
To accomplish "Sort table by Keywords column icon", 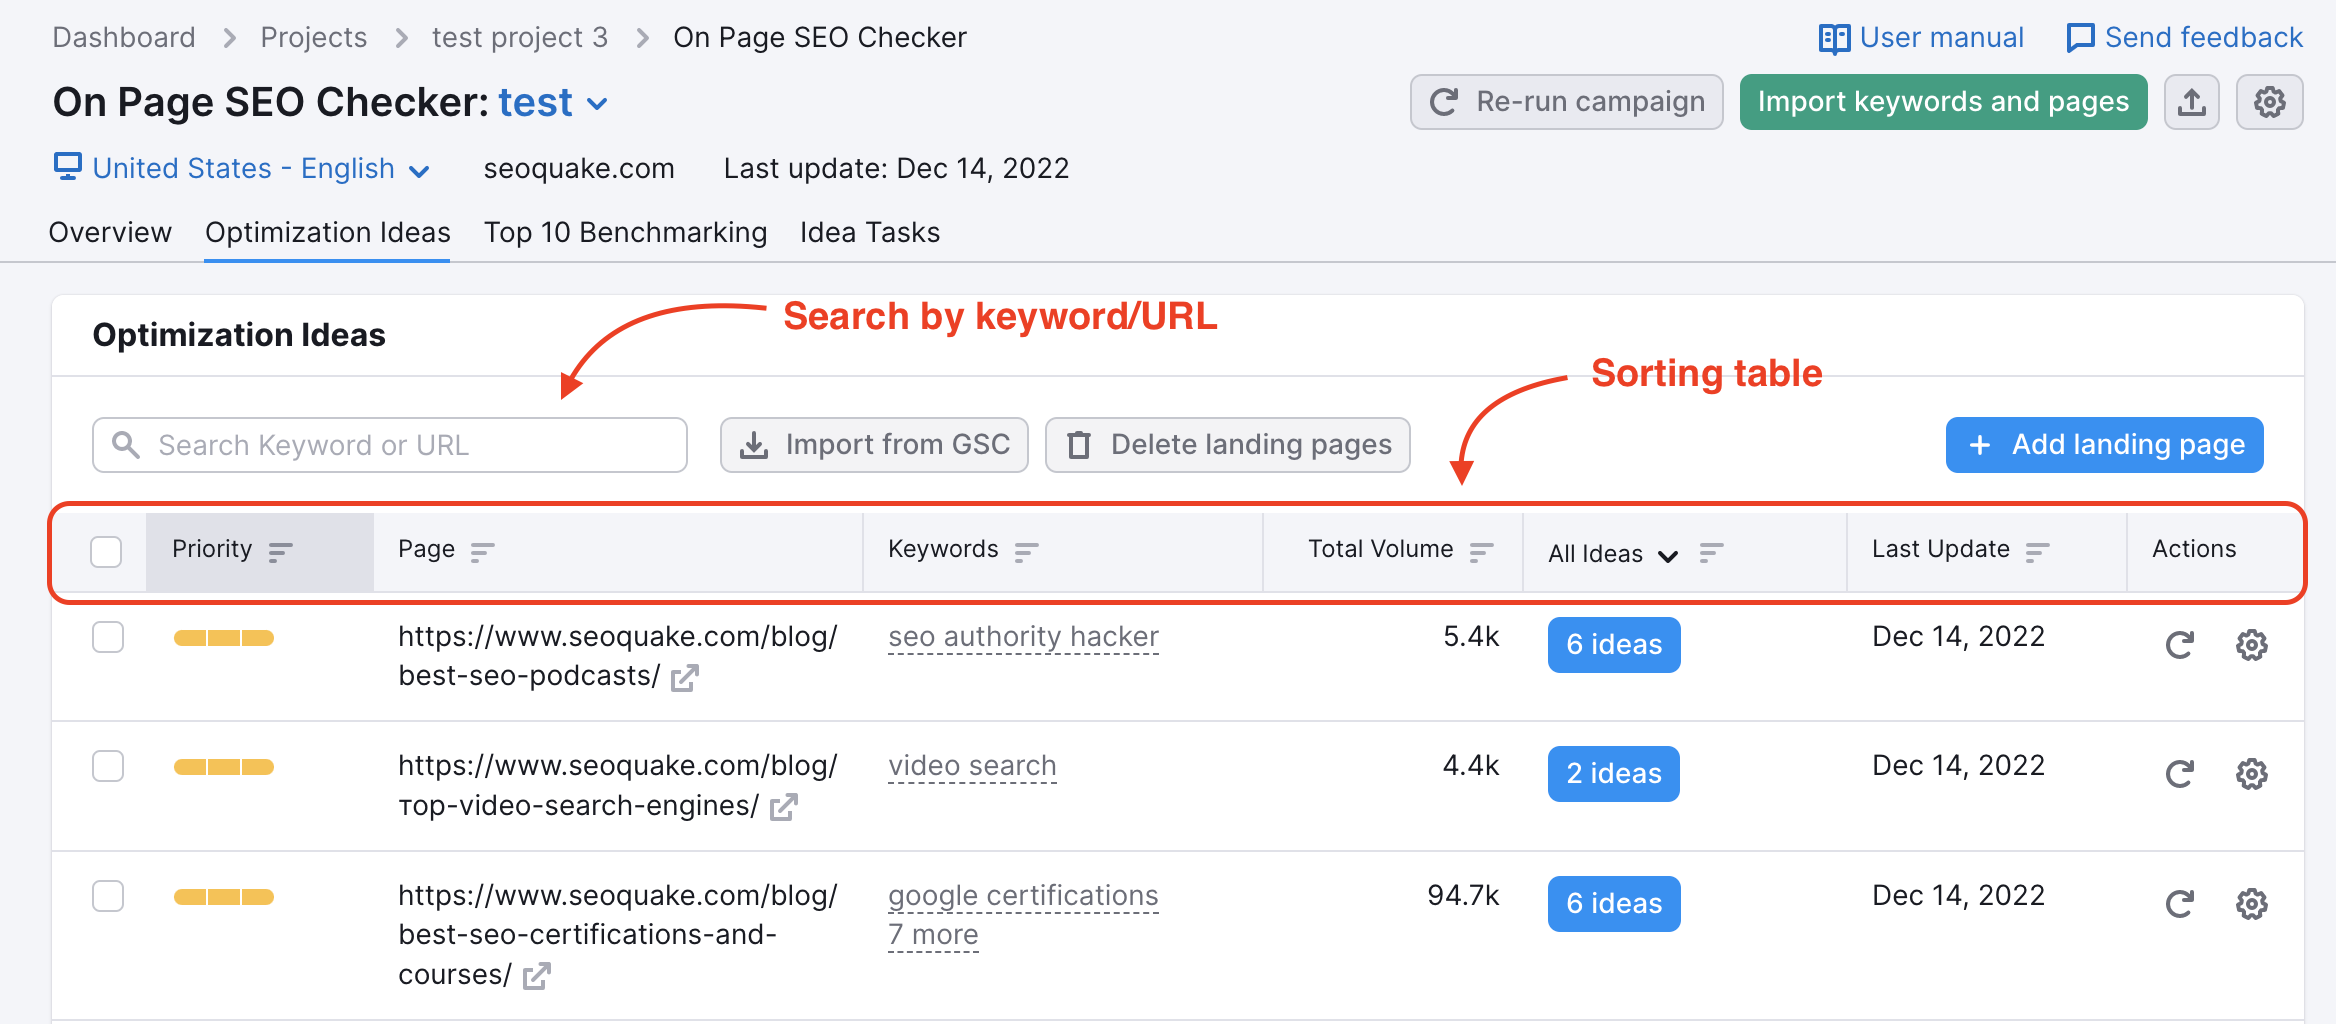I will [1026, 551].
